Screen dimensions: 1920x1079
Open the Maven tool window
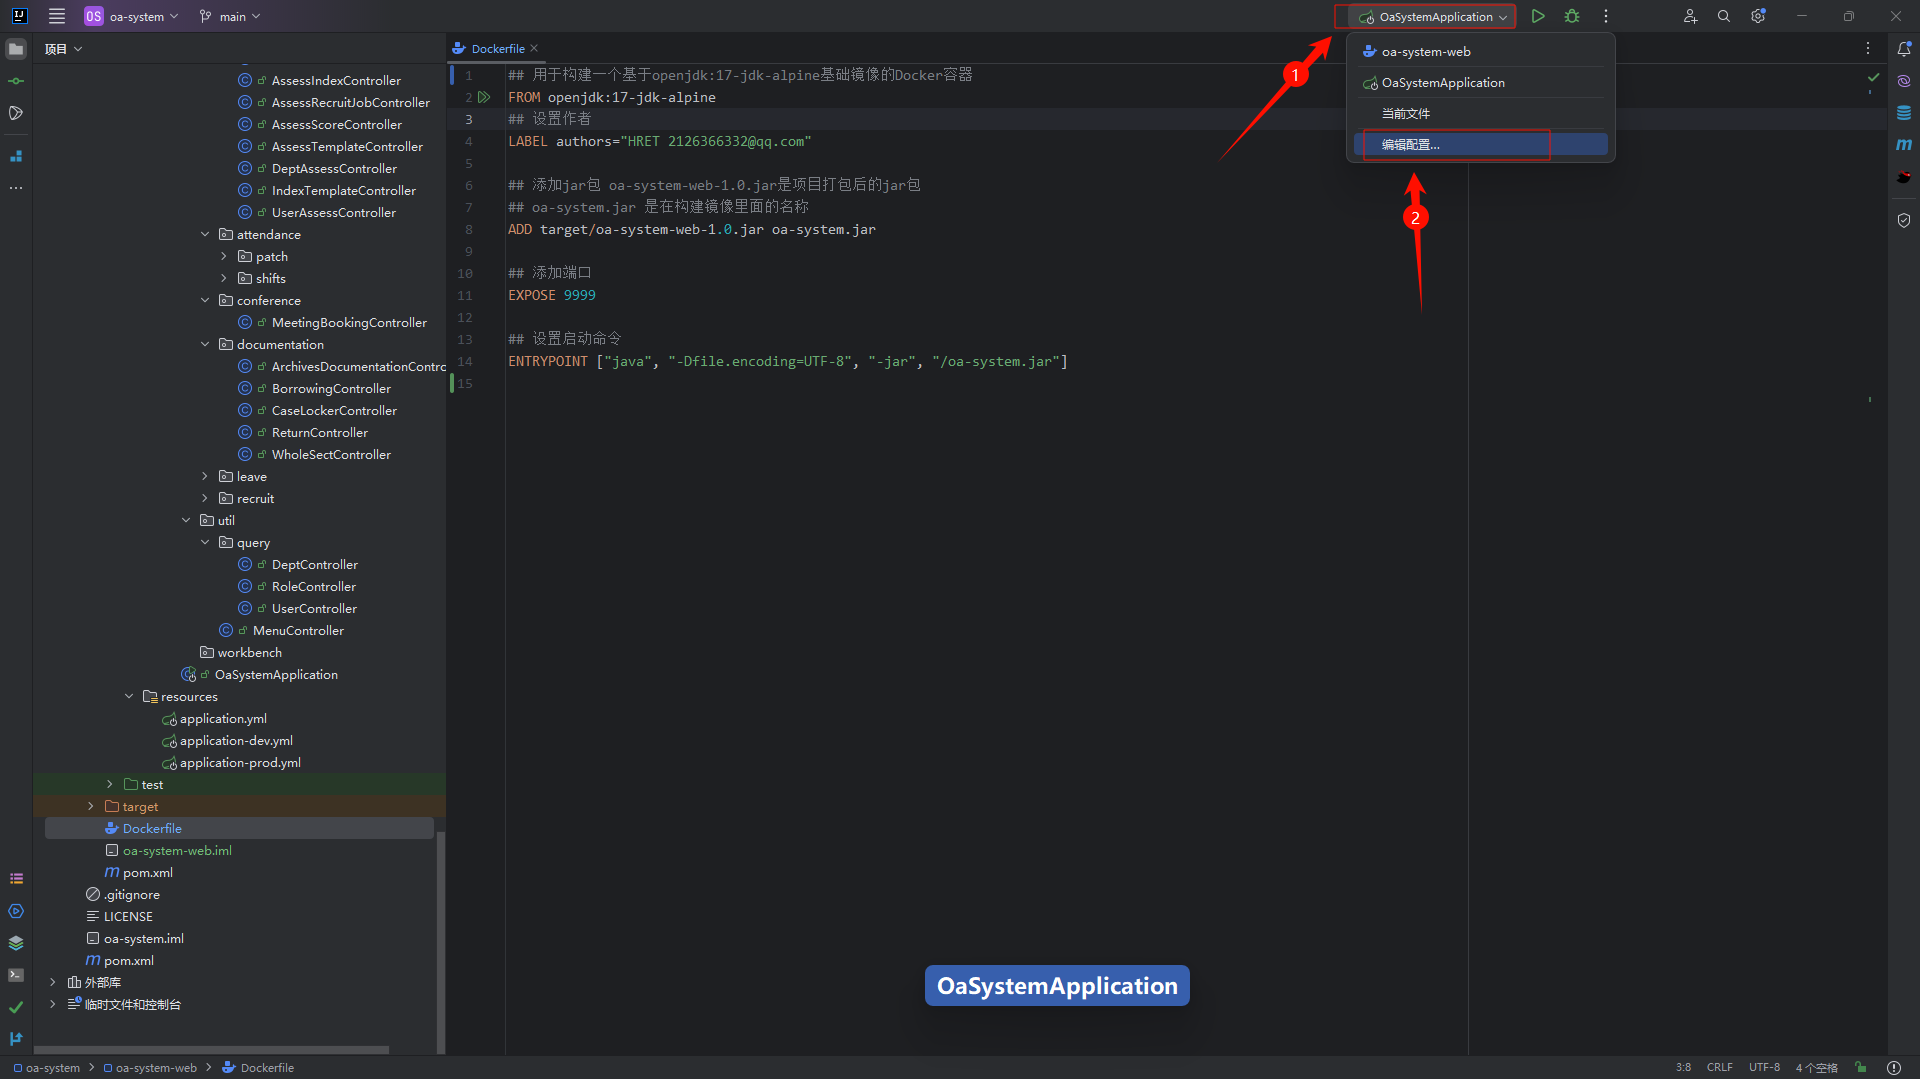[1904, 145]
